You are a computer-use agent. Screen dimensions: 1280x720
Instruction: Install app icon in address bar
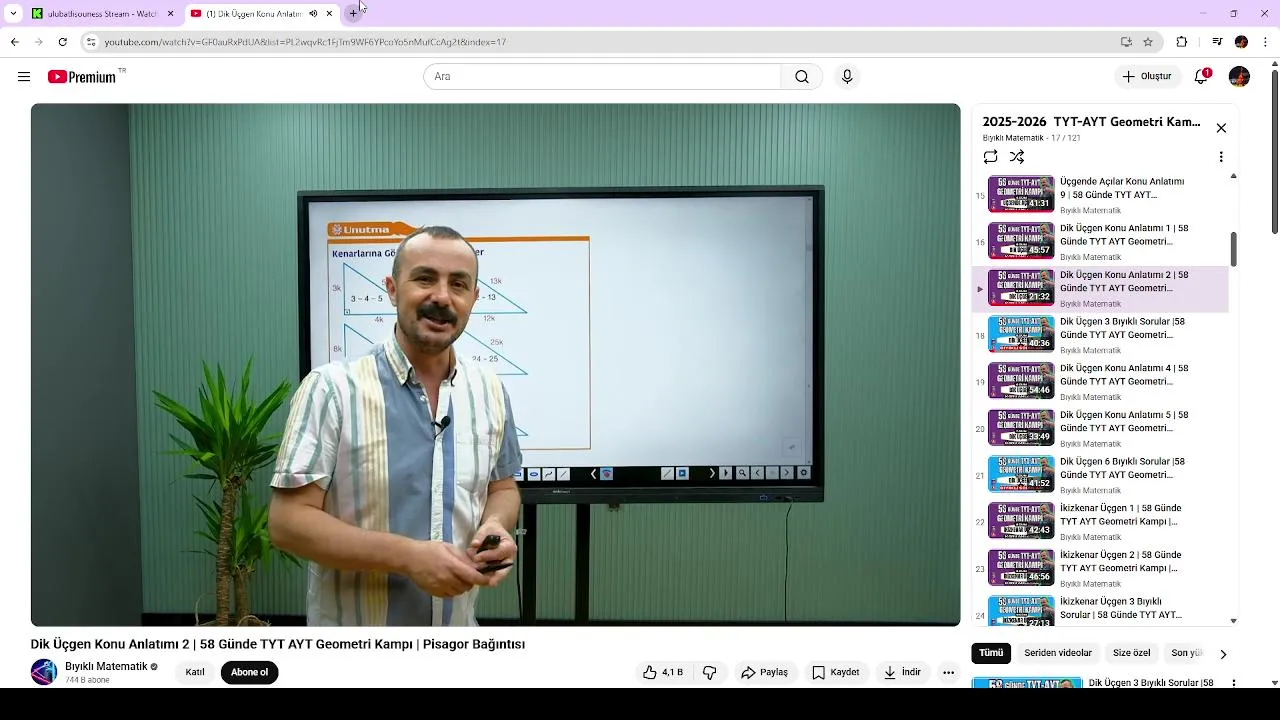[x=1126, y=42]
